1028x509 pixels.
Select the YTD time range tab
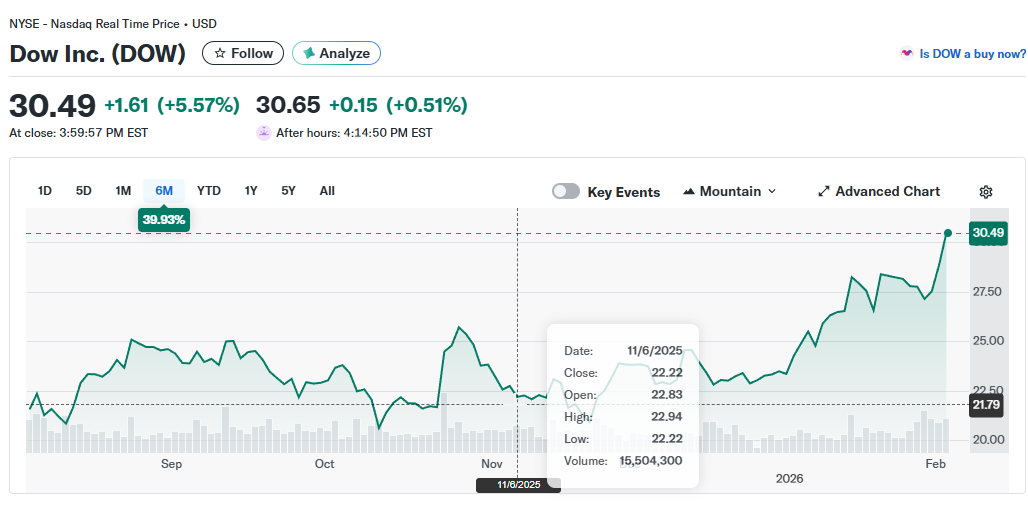[x=209, y=191]
